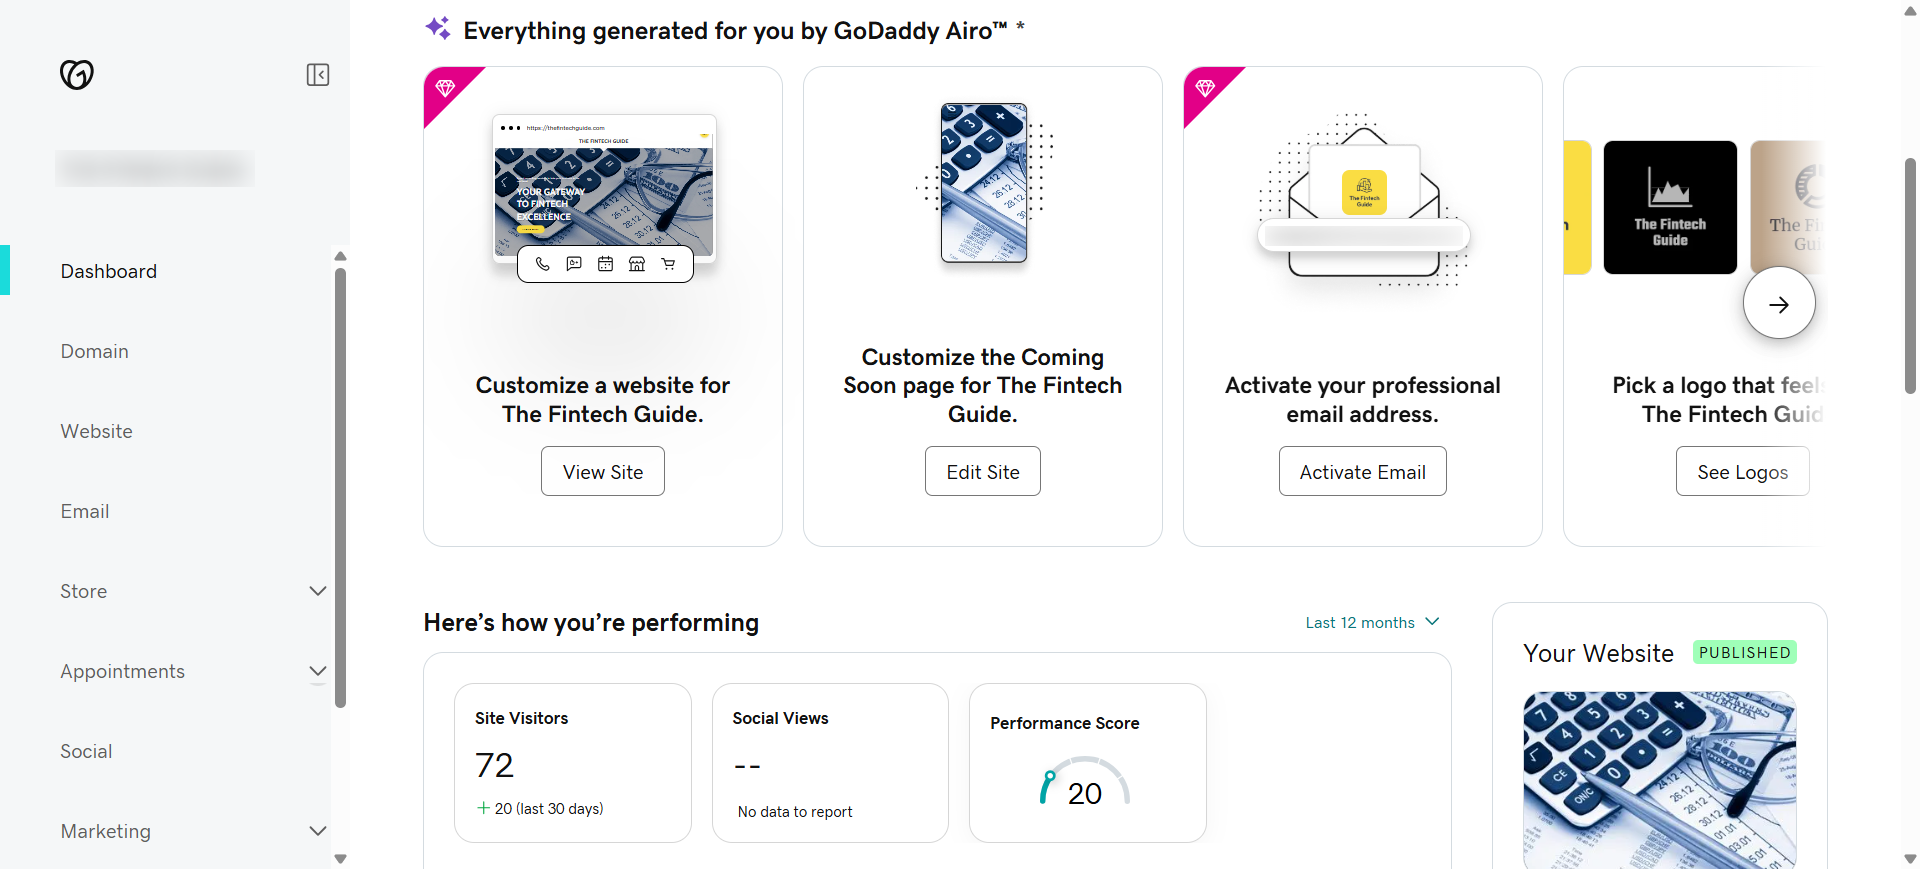1920x869 pixels.
Task: Select Social in the sidebar
Action: (86, 751)
